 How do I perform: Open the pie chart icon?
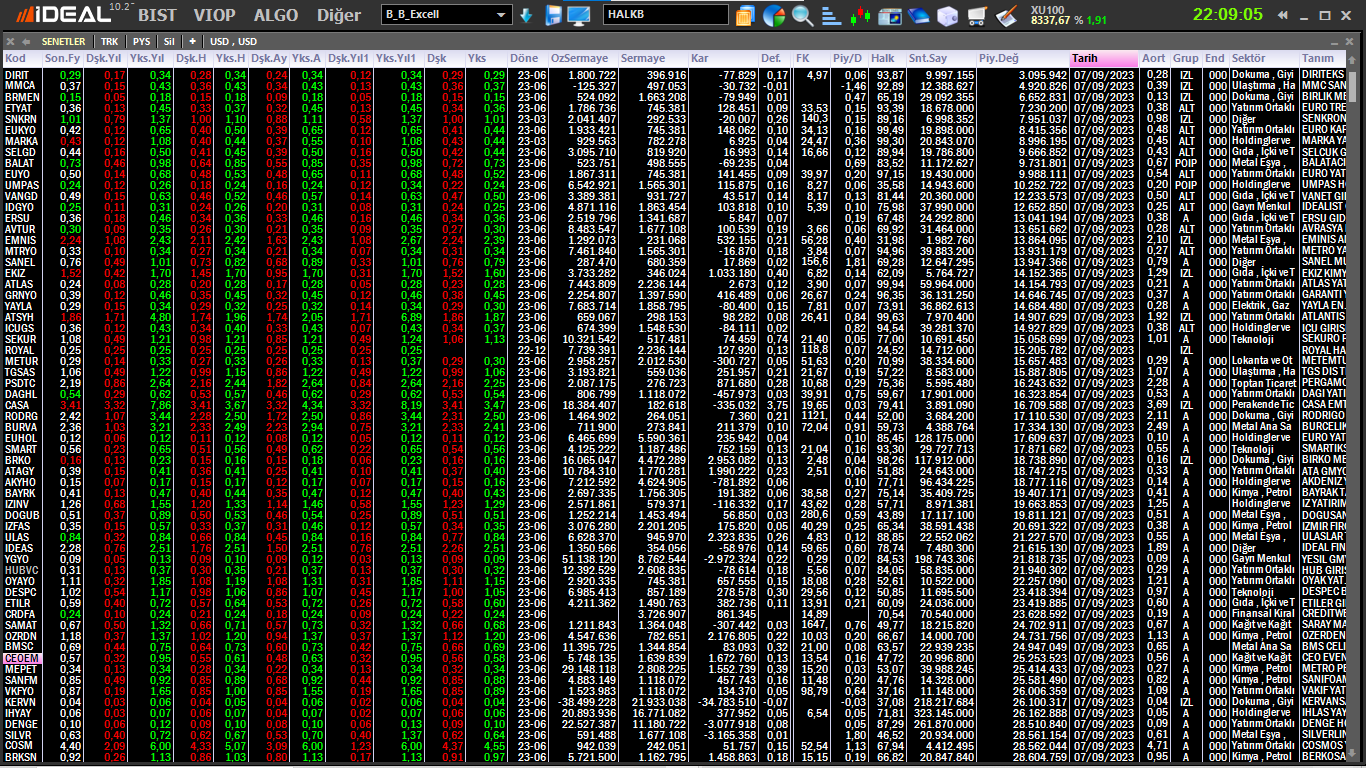774,16
